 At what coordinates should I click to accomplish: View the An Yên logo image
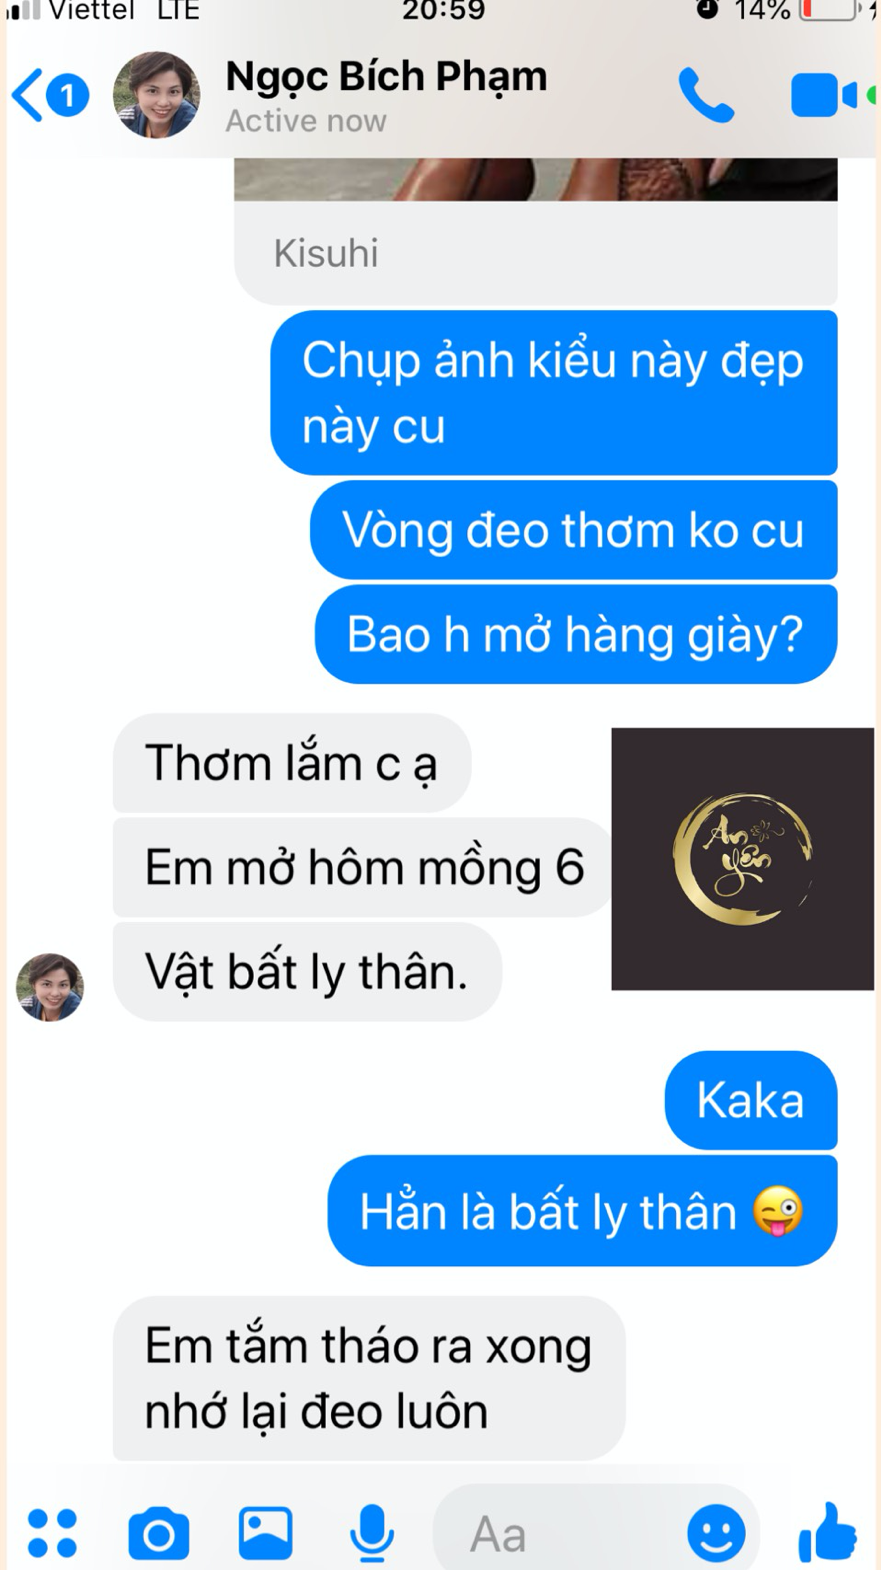point(743,859)
